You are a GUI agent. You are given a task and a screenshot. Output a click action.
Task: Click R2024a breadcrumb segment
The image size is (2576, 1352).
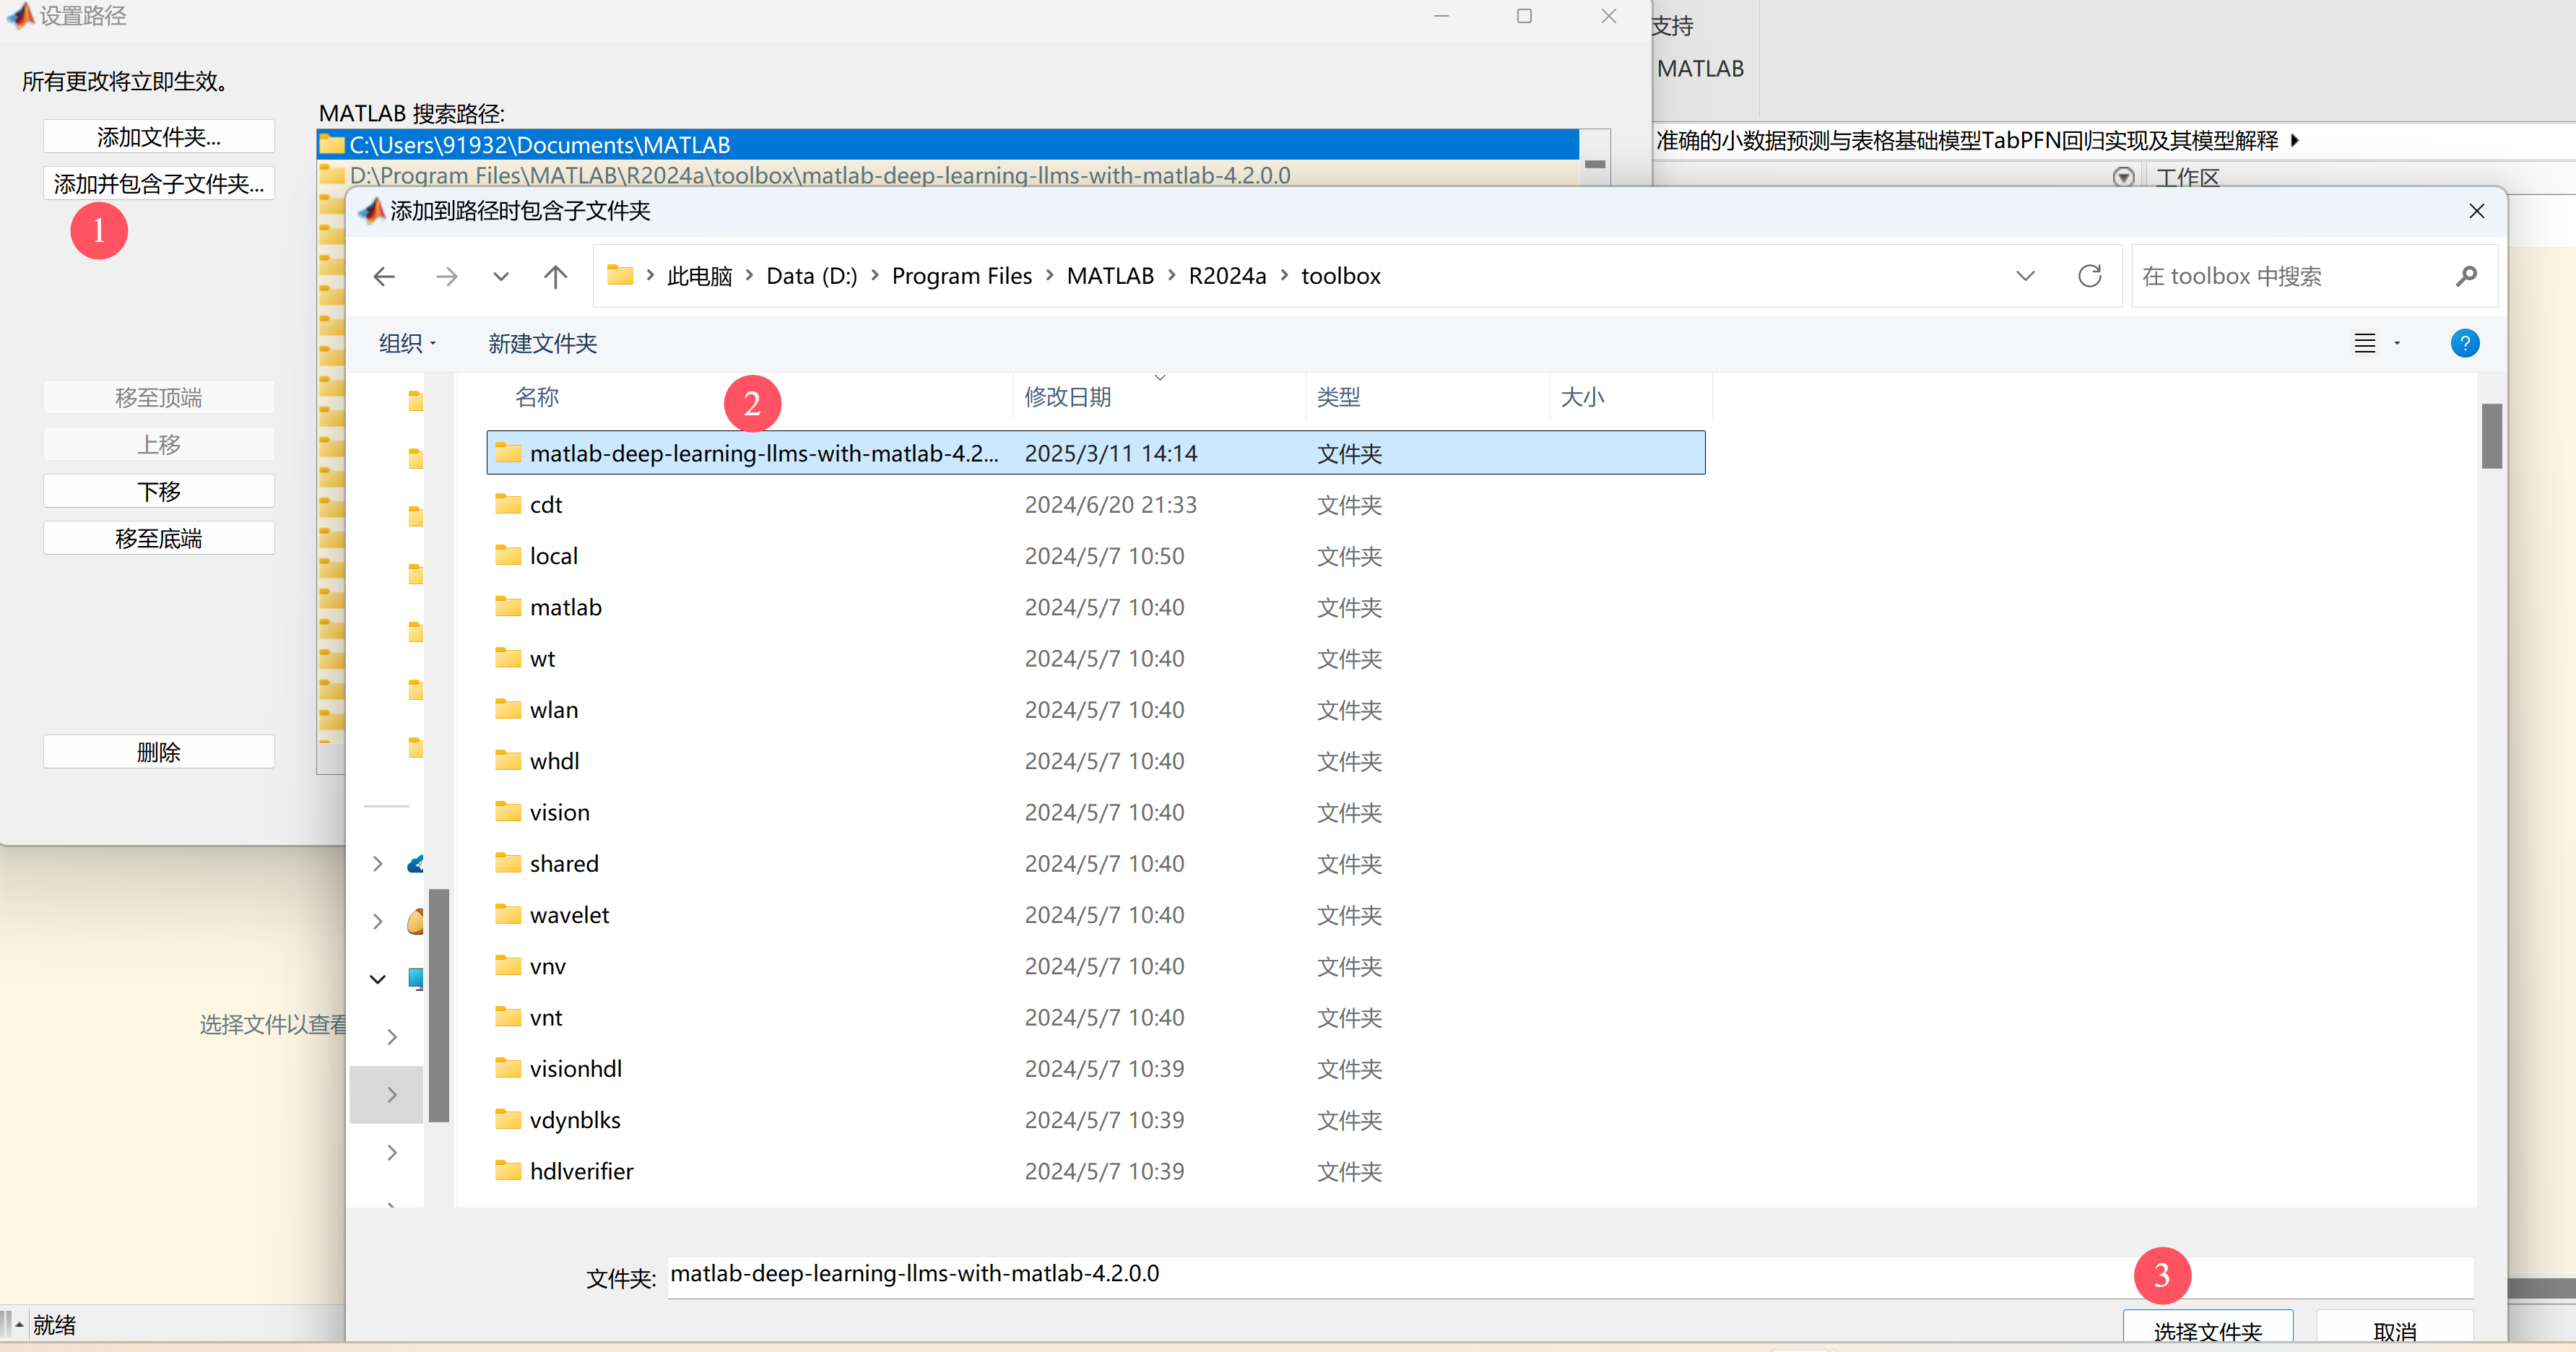(1227, 276)
